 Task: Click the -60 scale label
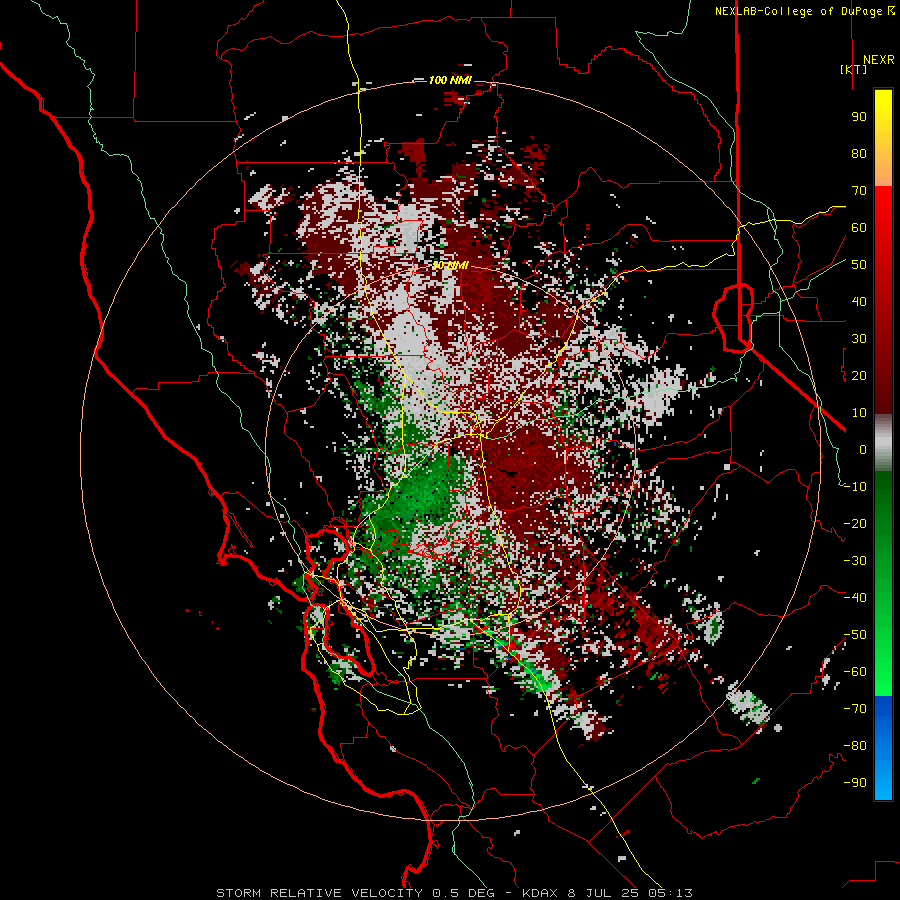click(855, 672)
